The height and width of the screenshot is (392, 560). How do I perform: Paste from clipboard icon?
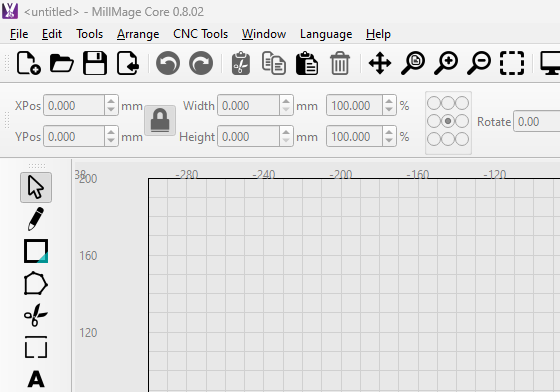coord(307,63)
